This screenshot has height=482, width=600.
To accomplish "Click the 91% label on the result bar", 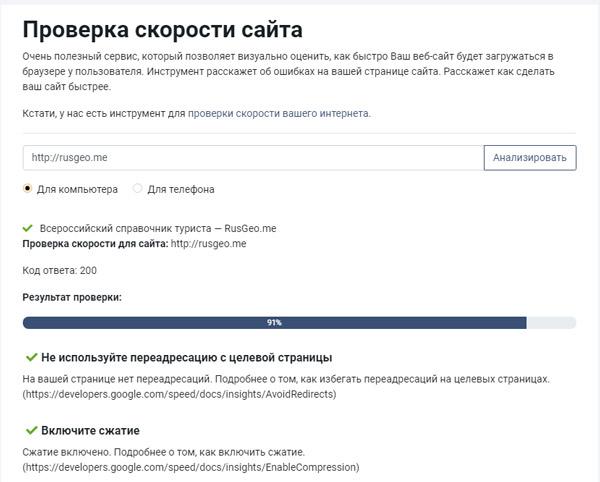I will 274,323.
